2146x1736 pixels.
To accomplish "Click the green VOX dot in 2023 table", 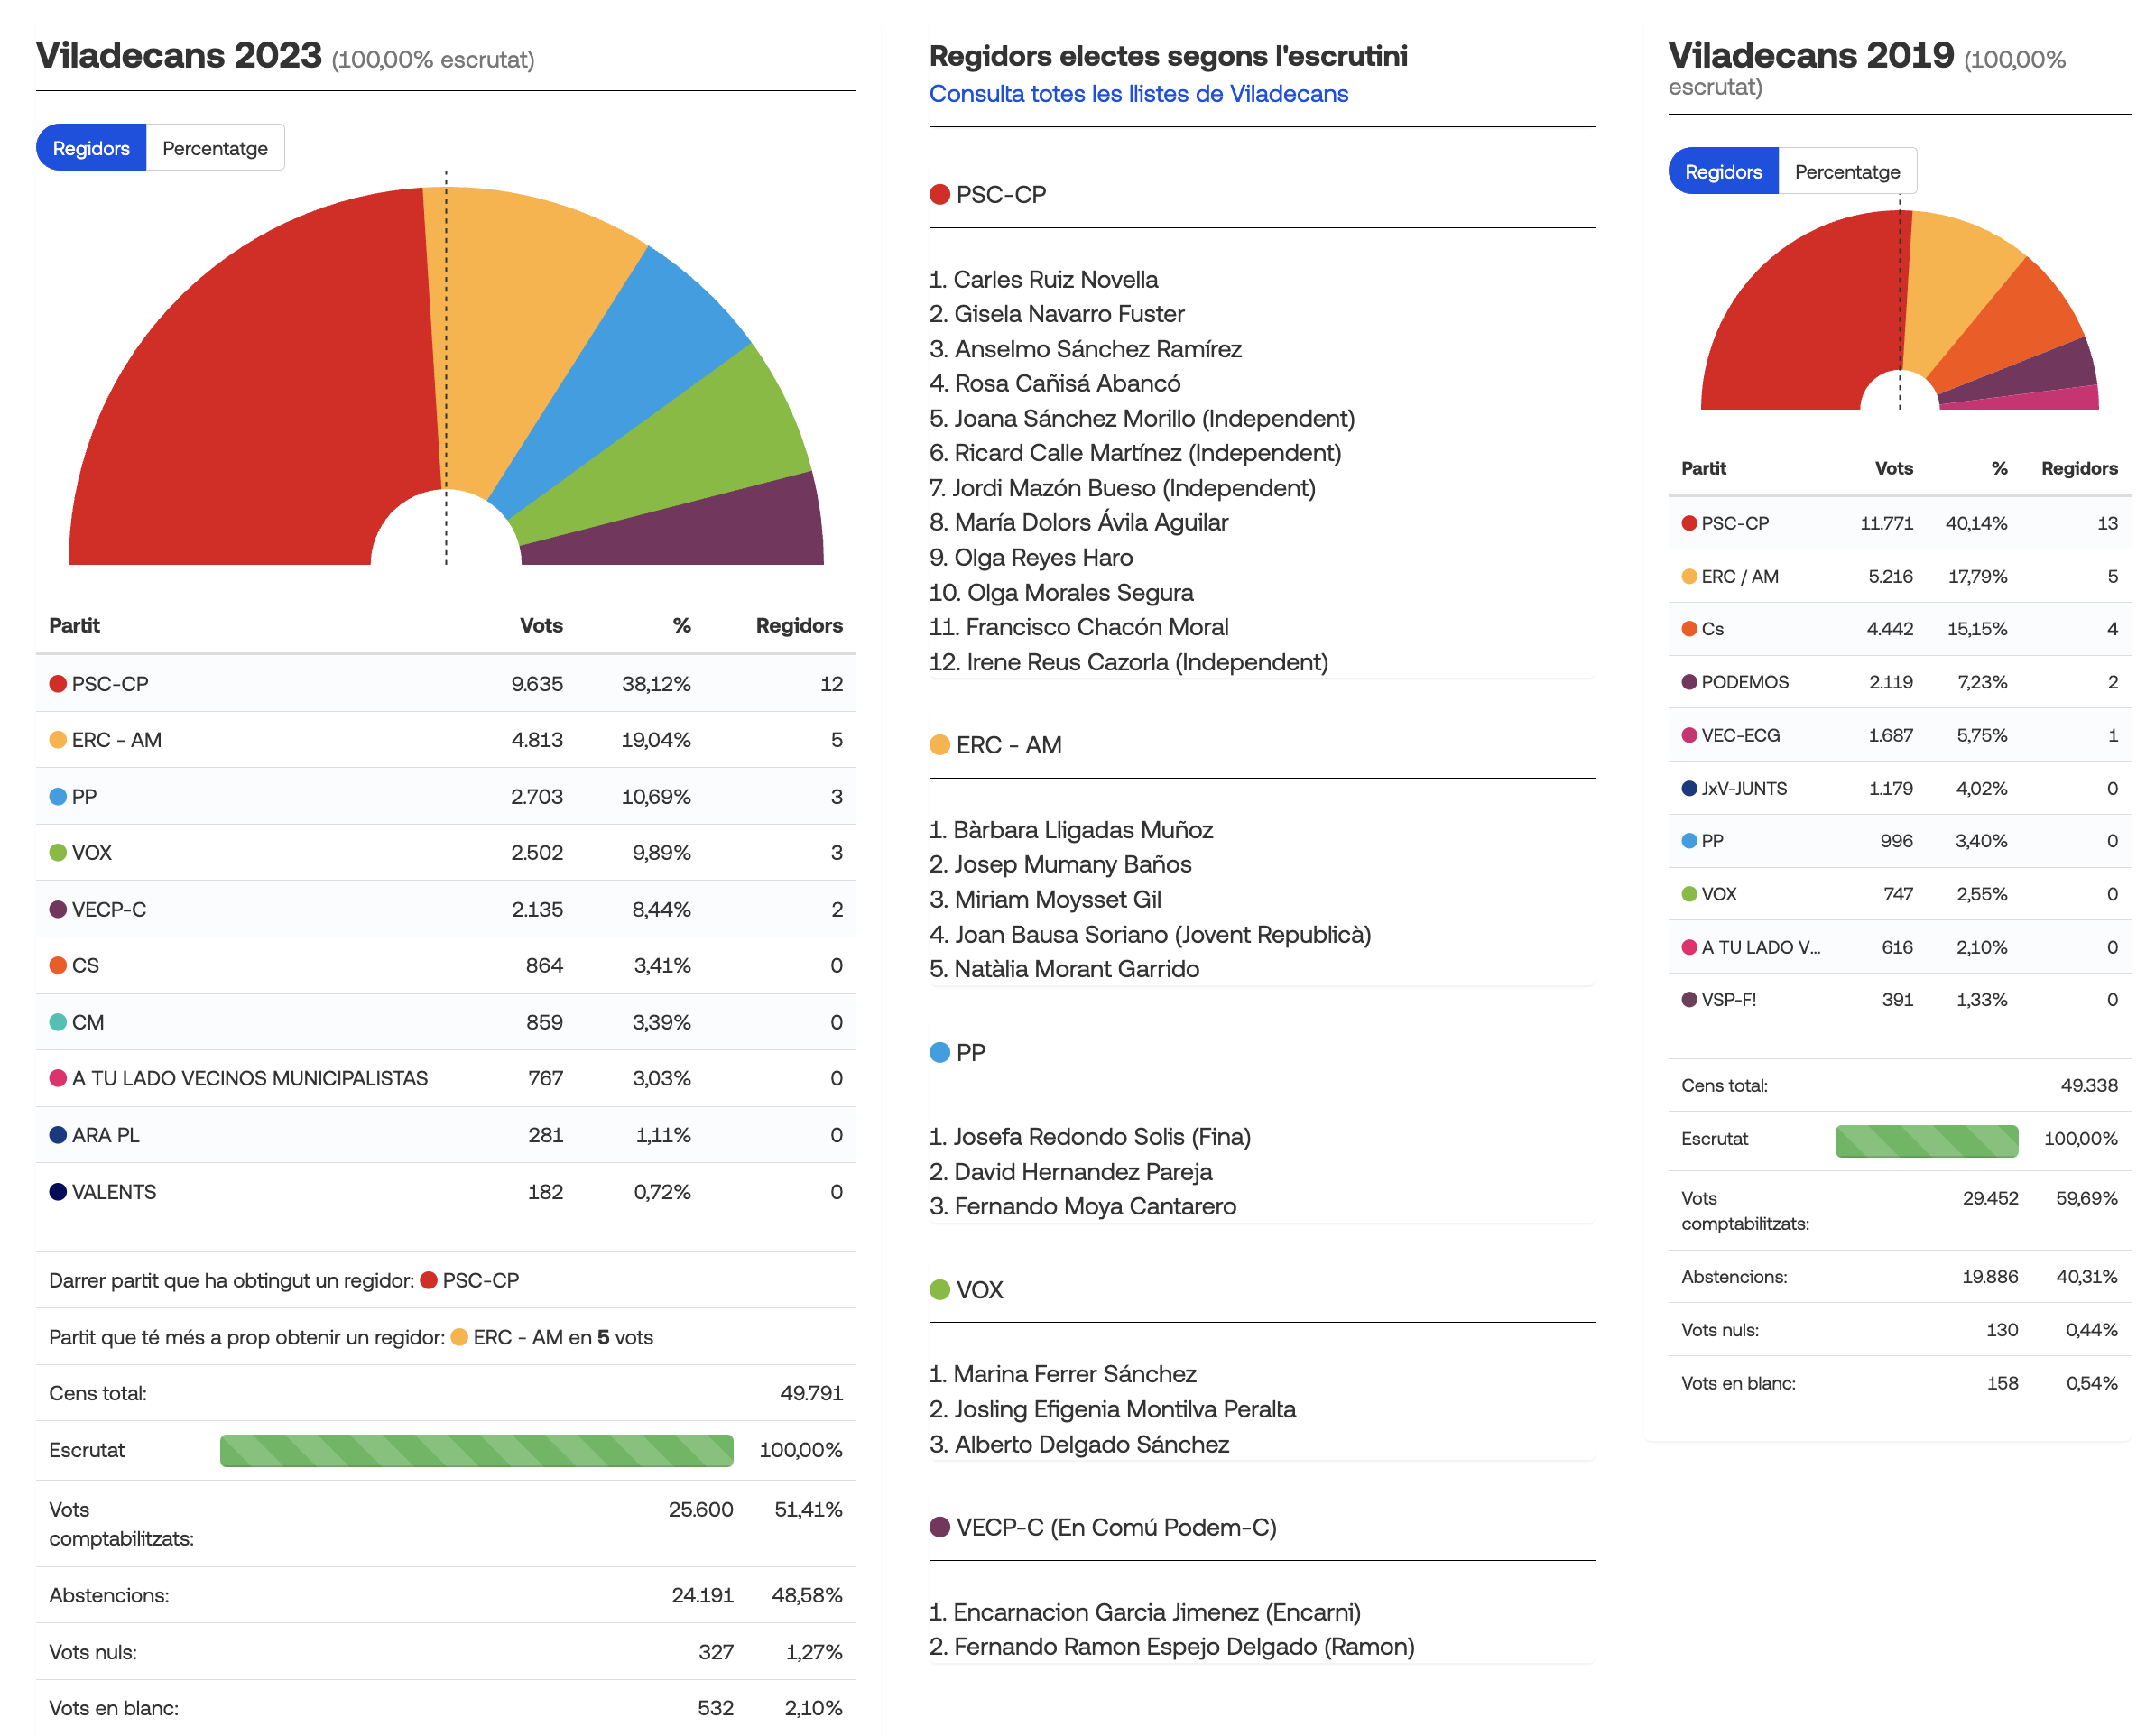I will click(58, 852).
